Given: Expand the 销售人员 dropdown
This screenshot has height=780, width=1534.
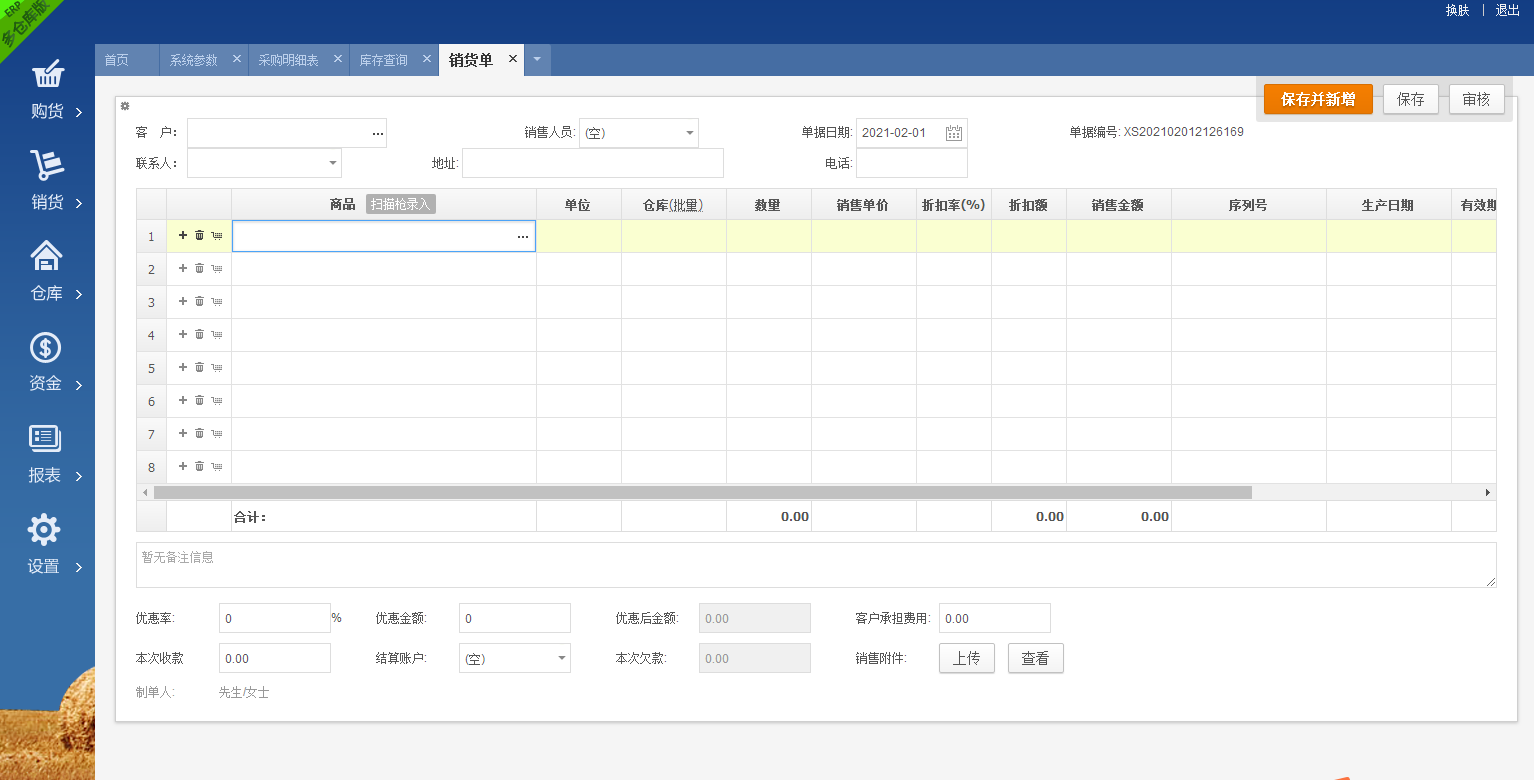Looking at the screenshot, I should [689, 133].
